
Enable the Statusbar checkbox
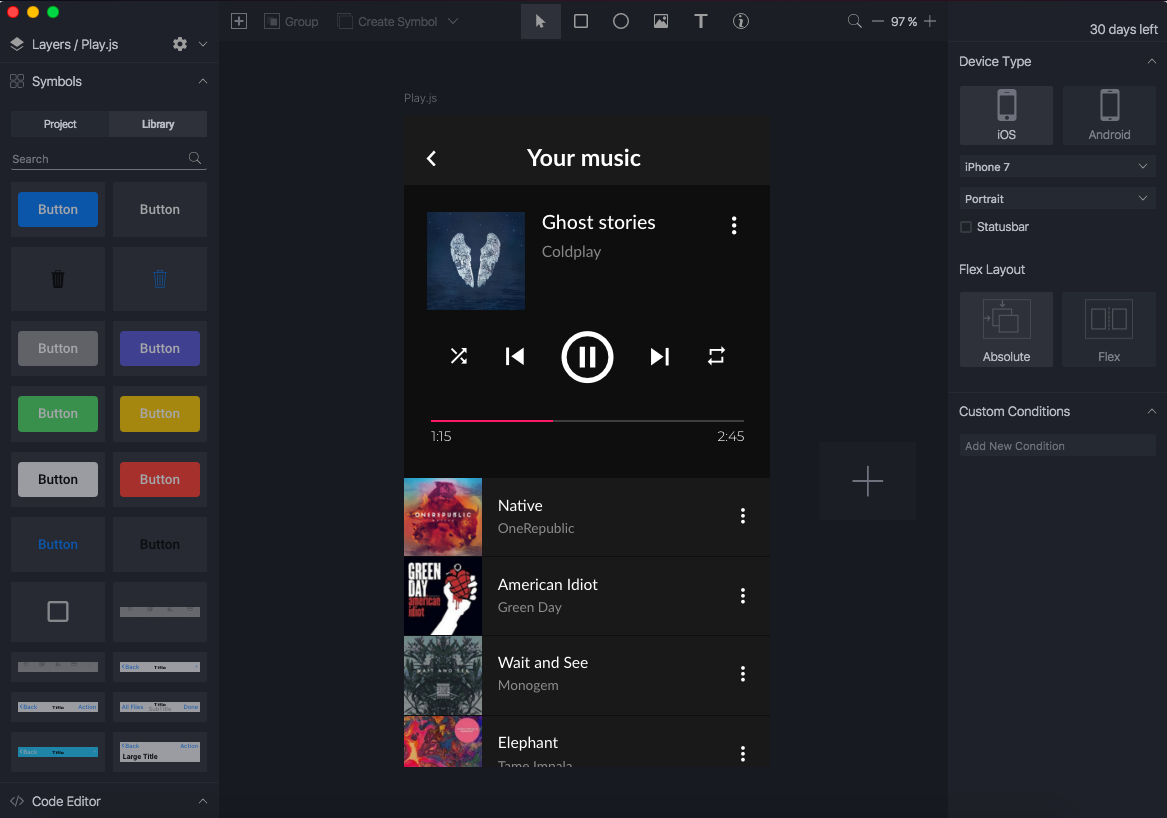click(966, 227)
